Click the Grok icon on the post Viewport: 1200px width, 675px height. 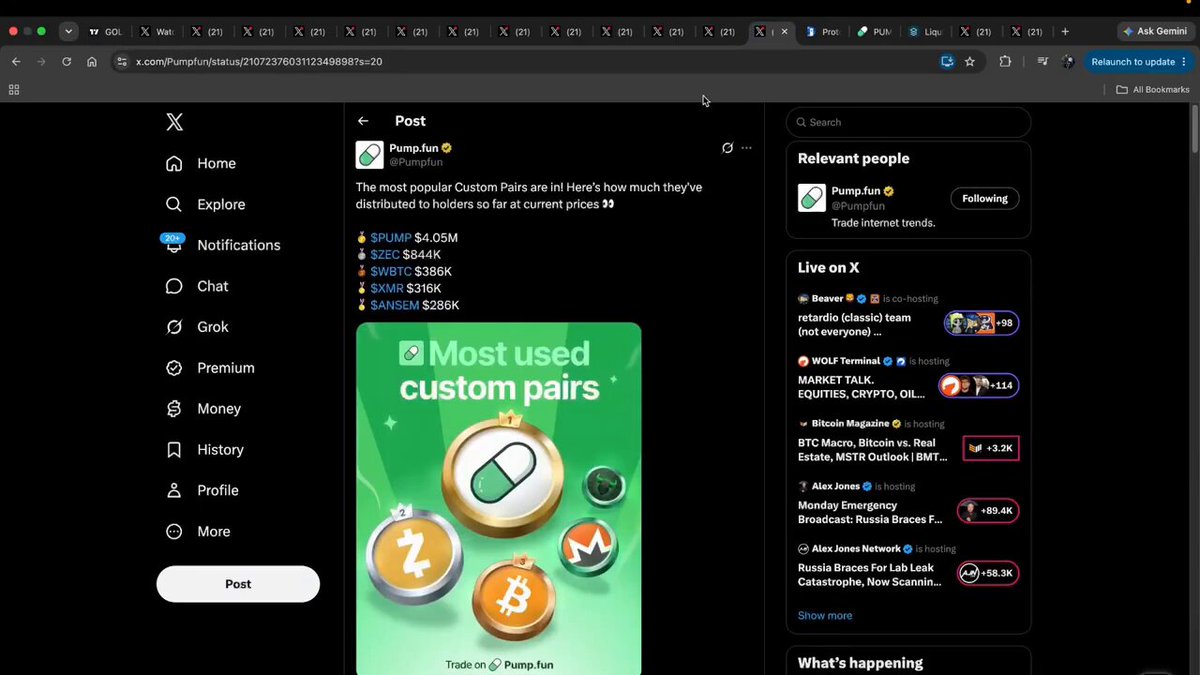(727, 148)
